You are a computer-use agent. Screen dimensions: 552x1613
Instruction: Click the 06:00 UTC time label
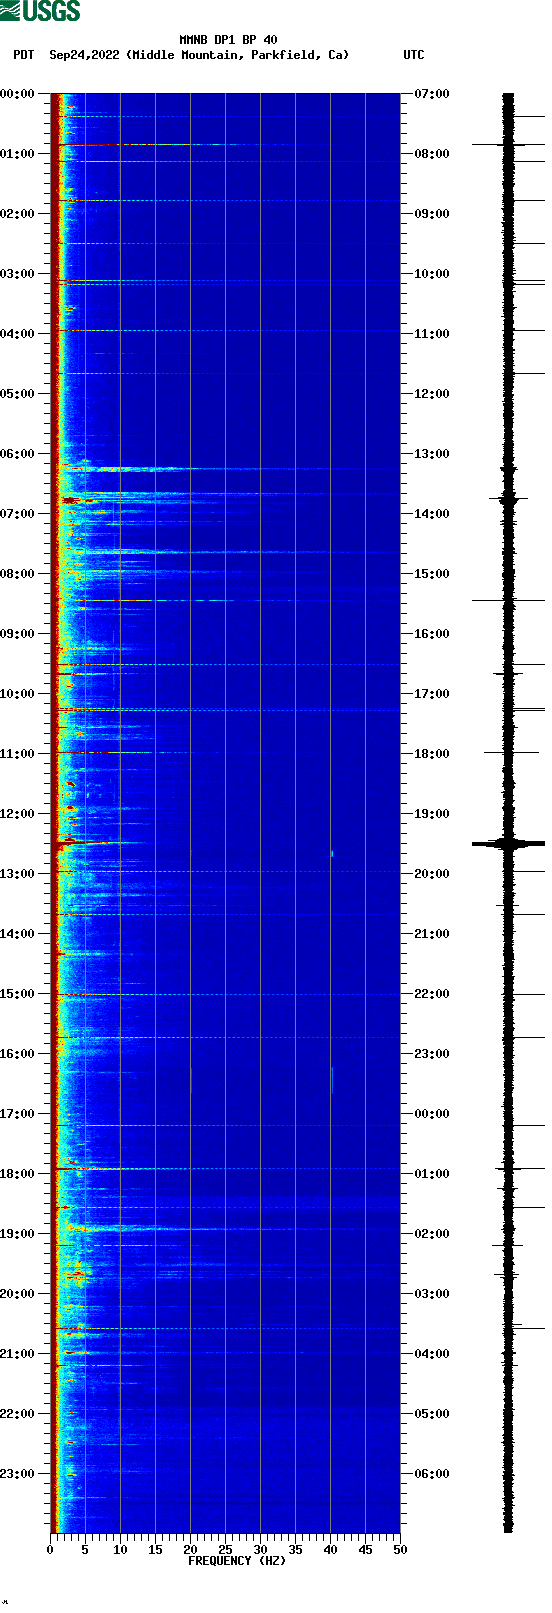coord(432,1474)
